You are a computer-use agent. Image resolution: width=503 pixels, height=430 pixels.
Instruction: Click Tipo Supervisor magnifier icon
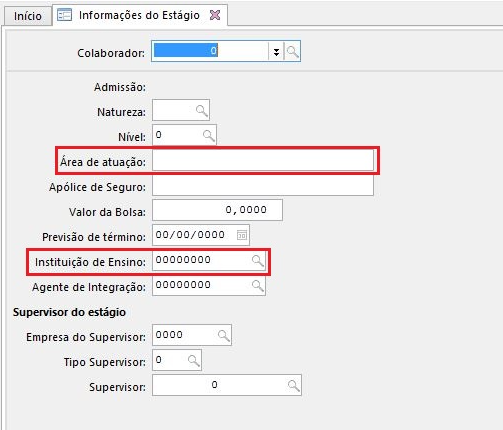point(194,360)
